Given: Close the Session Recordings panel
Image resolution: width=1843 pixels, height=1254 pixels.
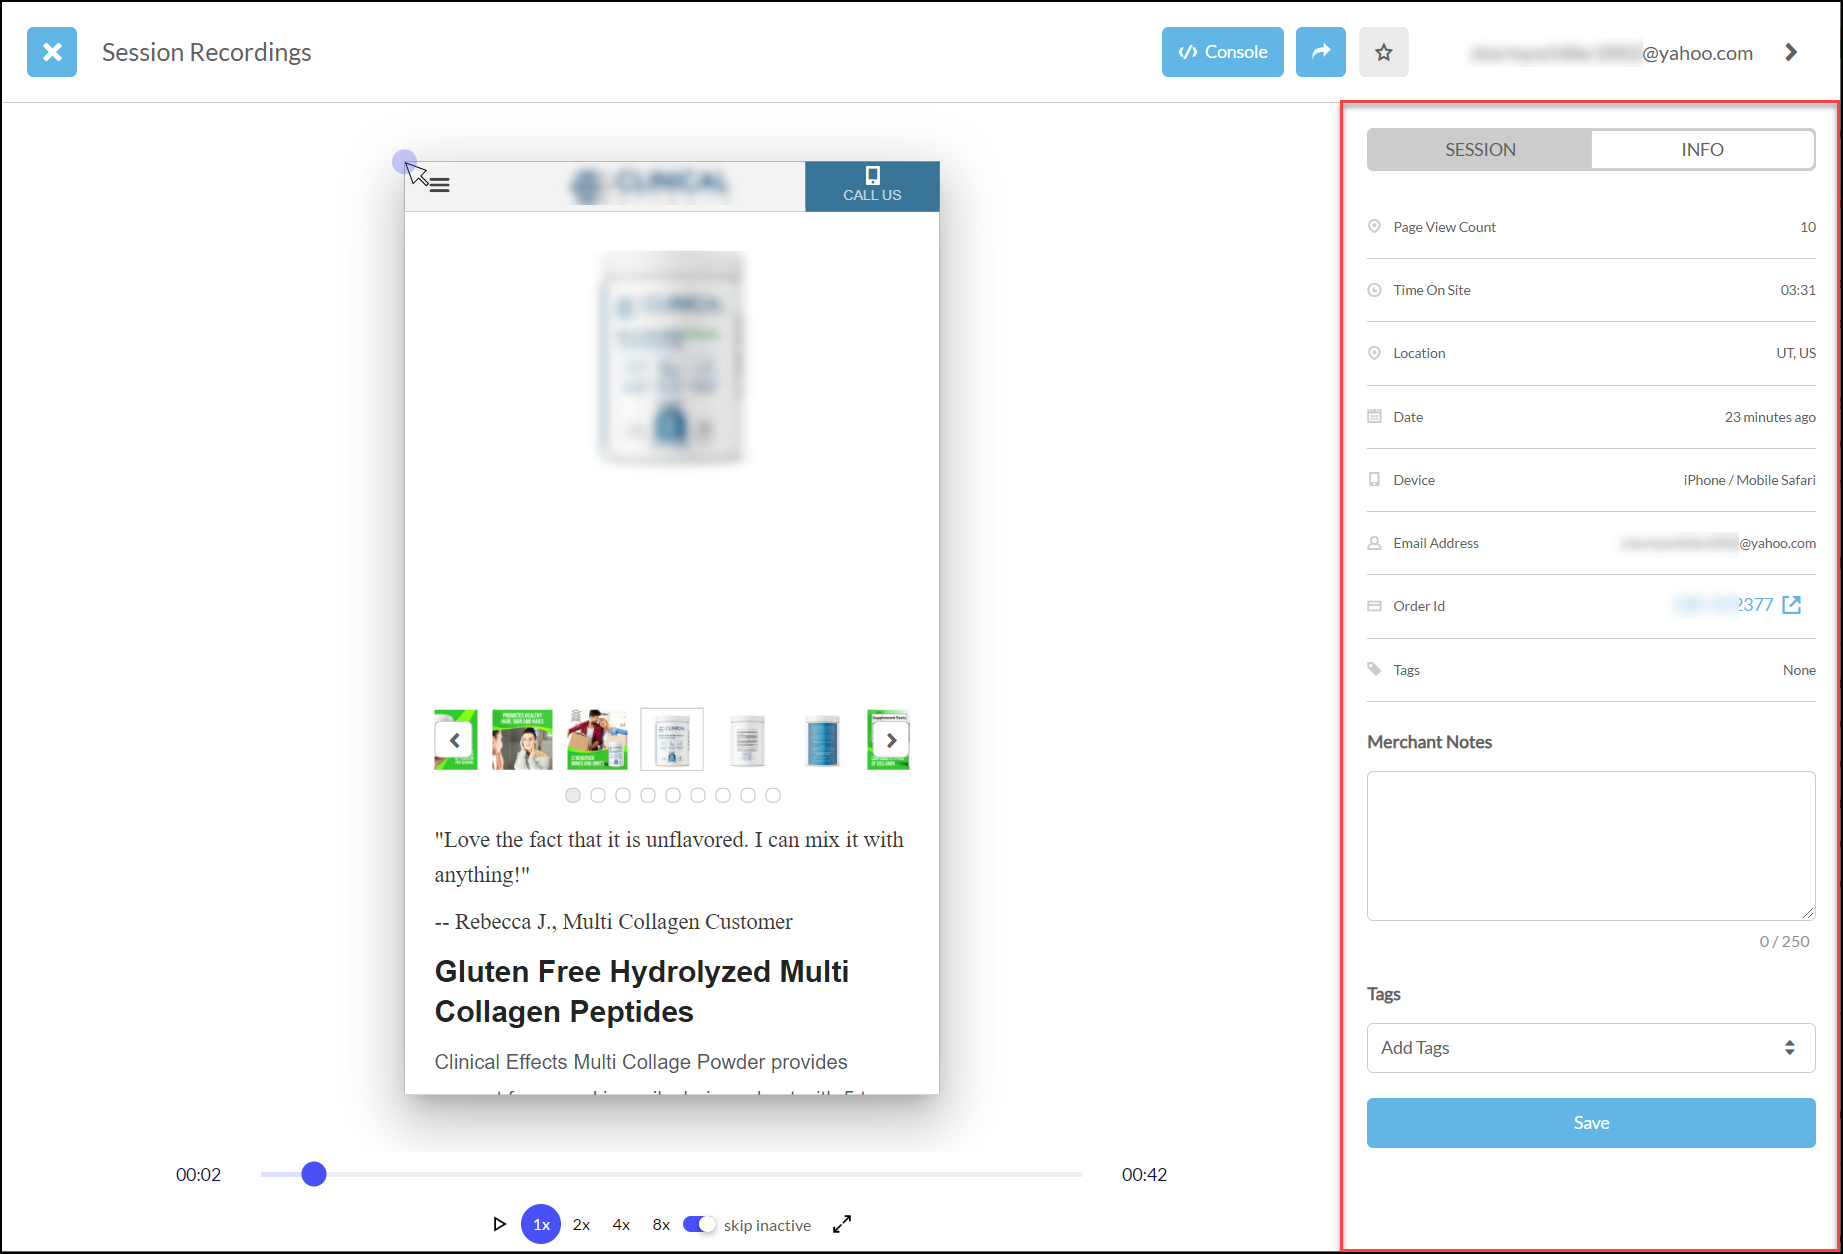Looking at the screenshot, I should 52,52.
